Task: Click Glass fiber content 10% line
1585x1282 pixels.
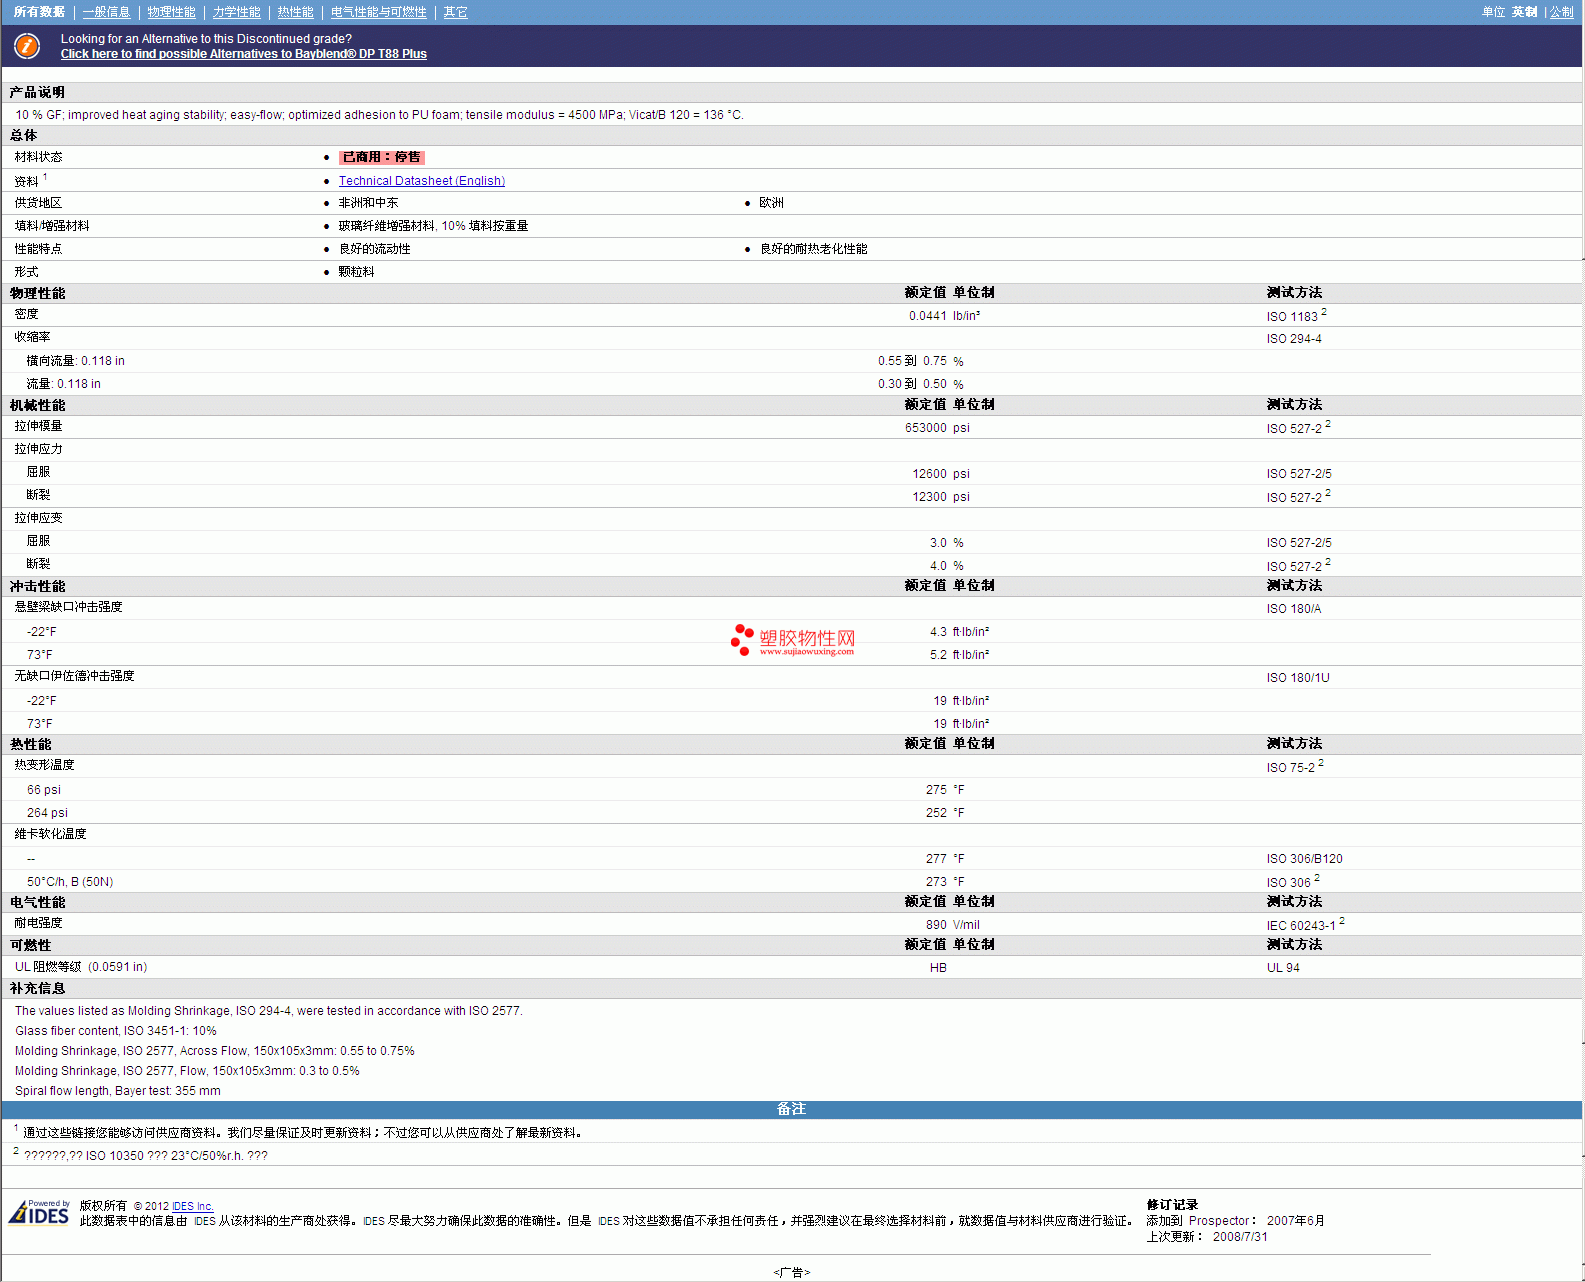Action: (115, 1031)
